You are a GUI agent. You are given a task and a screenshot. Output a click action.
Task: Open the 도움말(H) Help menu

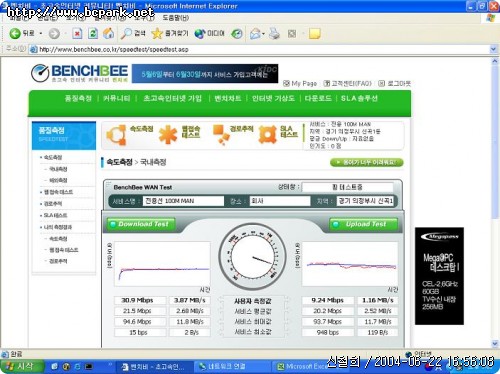175,18
